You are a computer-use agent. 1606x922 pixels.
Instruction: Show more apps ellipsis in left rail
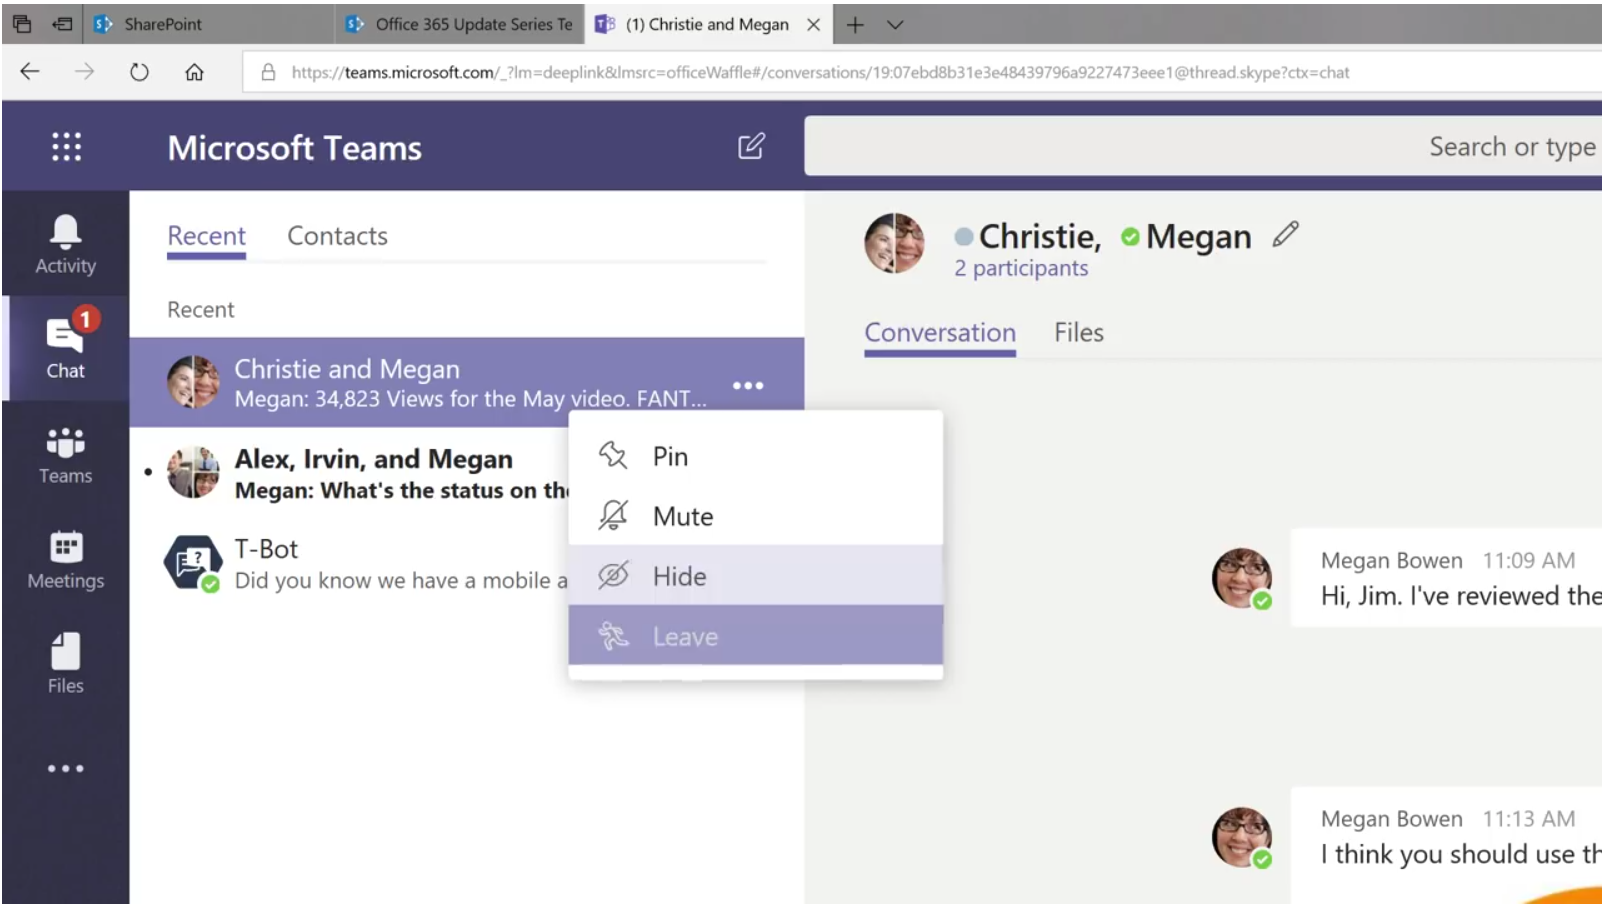[65, 768]
